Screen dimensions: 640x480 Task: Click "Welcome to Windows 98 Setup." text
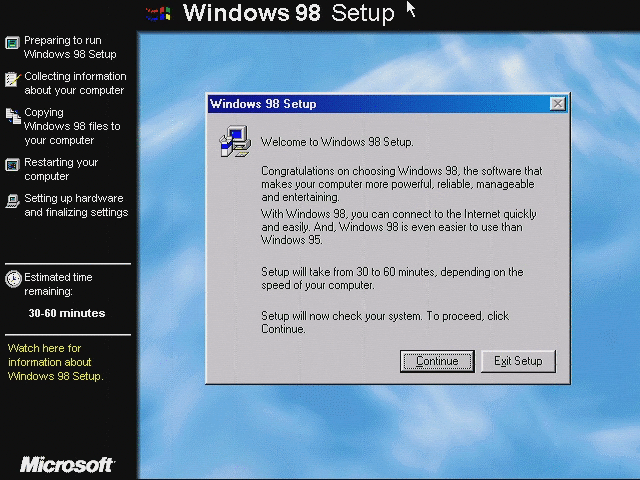(337, 142)
